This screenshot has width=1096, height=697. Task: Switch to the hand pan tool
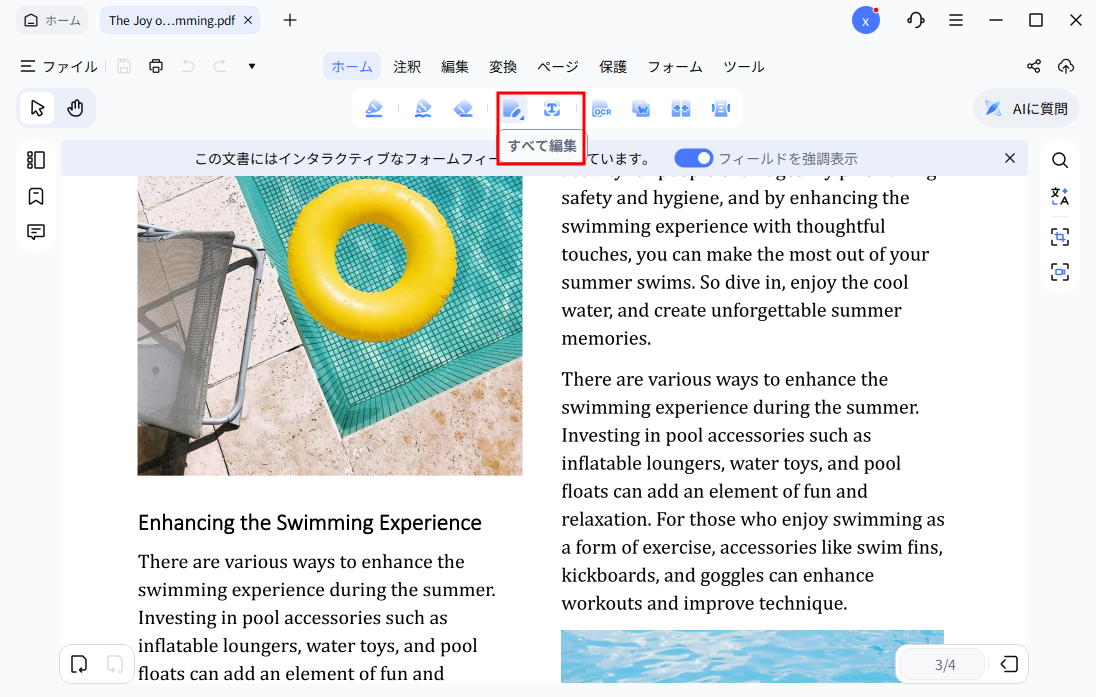coord(75,108)
